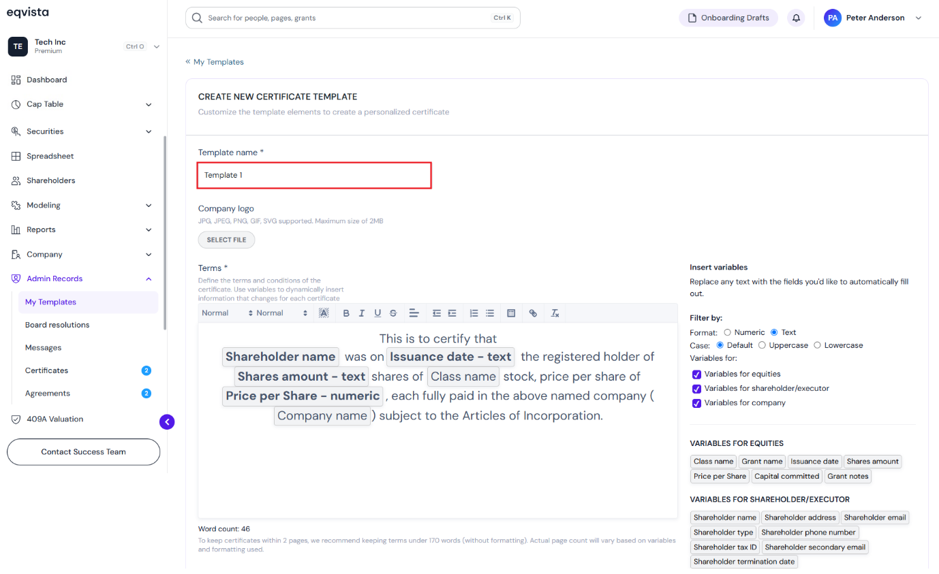This screenshot has height=574, width=939.
Task: Select the Uppercase case option
Action: tap(762, 345)
